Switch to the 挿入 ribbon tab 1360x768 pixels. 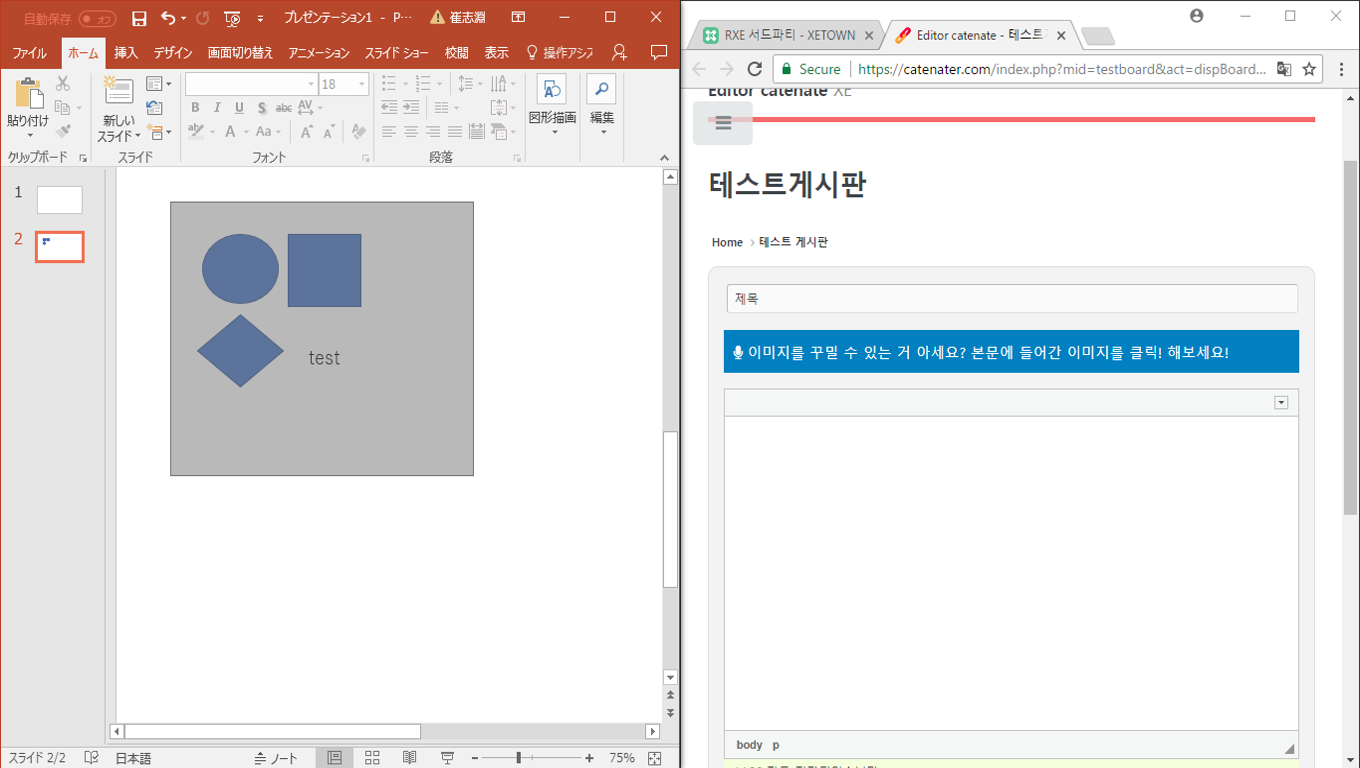126,53
